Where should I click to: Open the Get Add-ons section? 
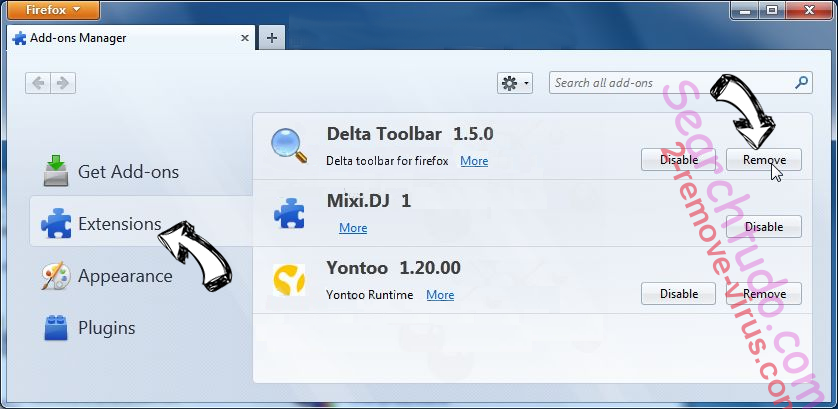coord(128,172)
